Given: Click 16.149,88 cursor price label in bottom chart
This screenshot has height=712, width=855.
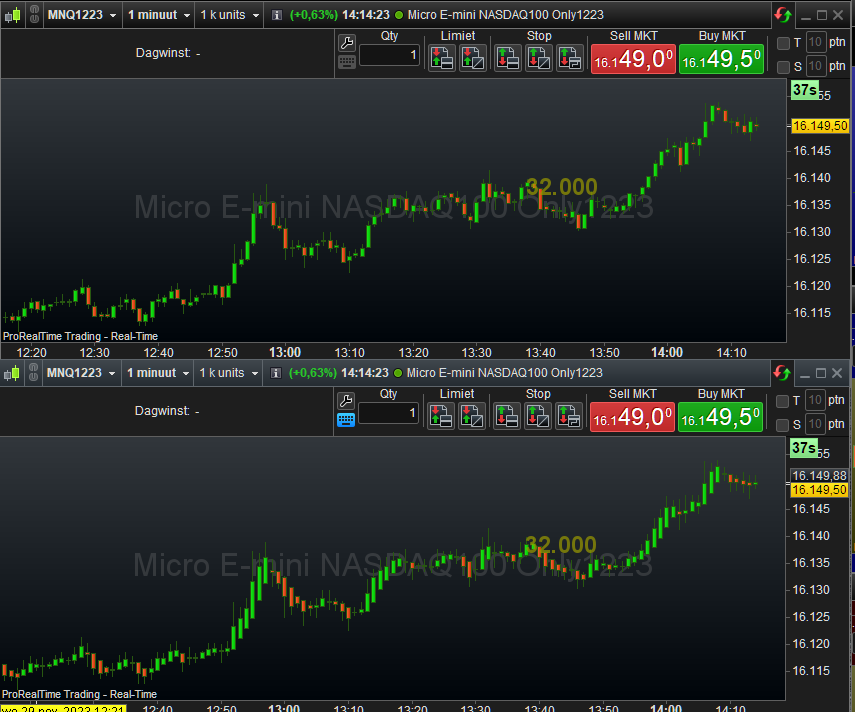Looking at the screenshot, I should click(819, 475).
